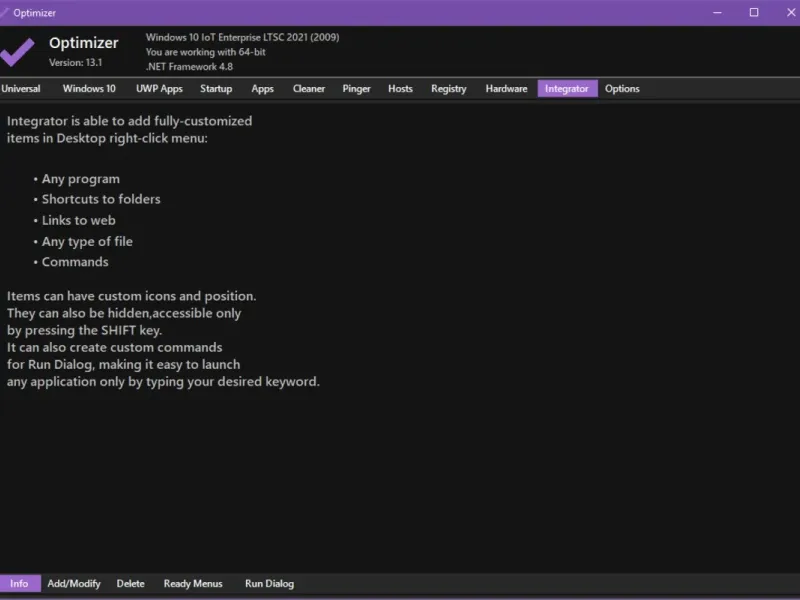Click 'You are working with 64-bit' text
800x600 pixels.
tap(206, 52)
